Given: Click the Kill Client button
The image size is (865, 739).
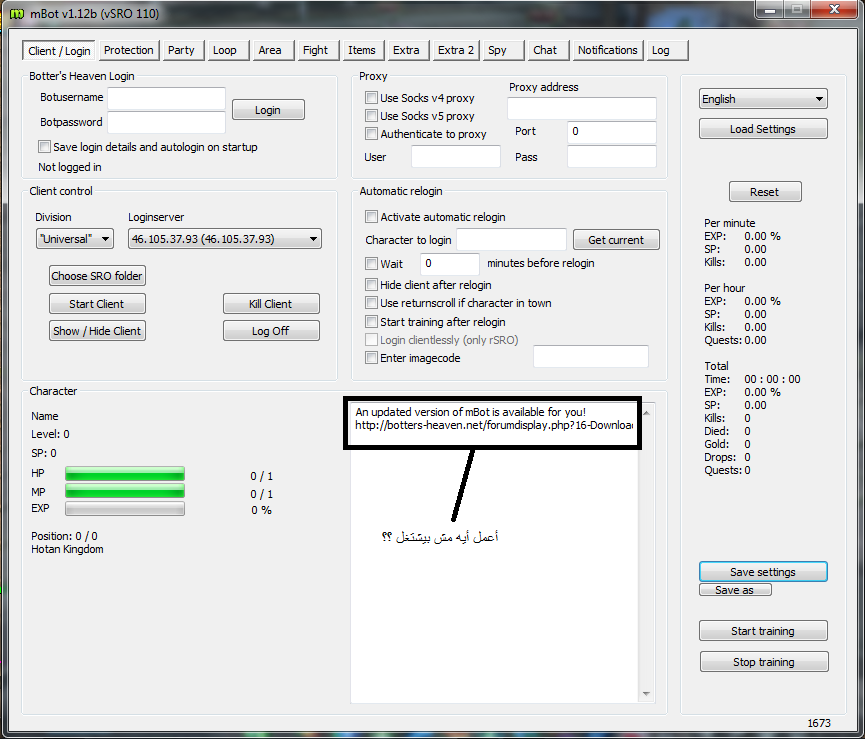Looking at the screenshot, I should click(x=271, y=304).
